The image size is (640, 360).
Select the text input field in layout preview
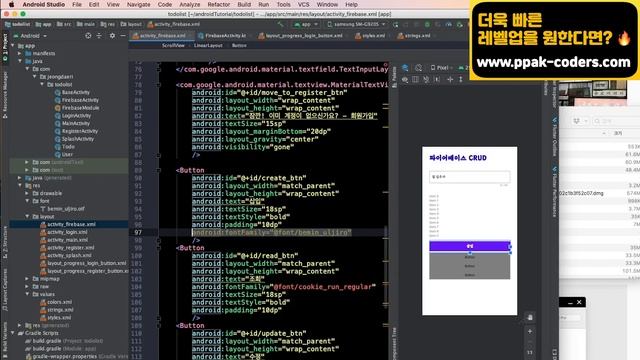[469, 177]
